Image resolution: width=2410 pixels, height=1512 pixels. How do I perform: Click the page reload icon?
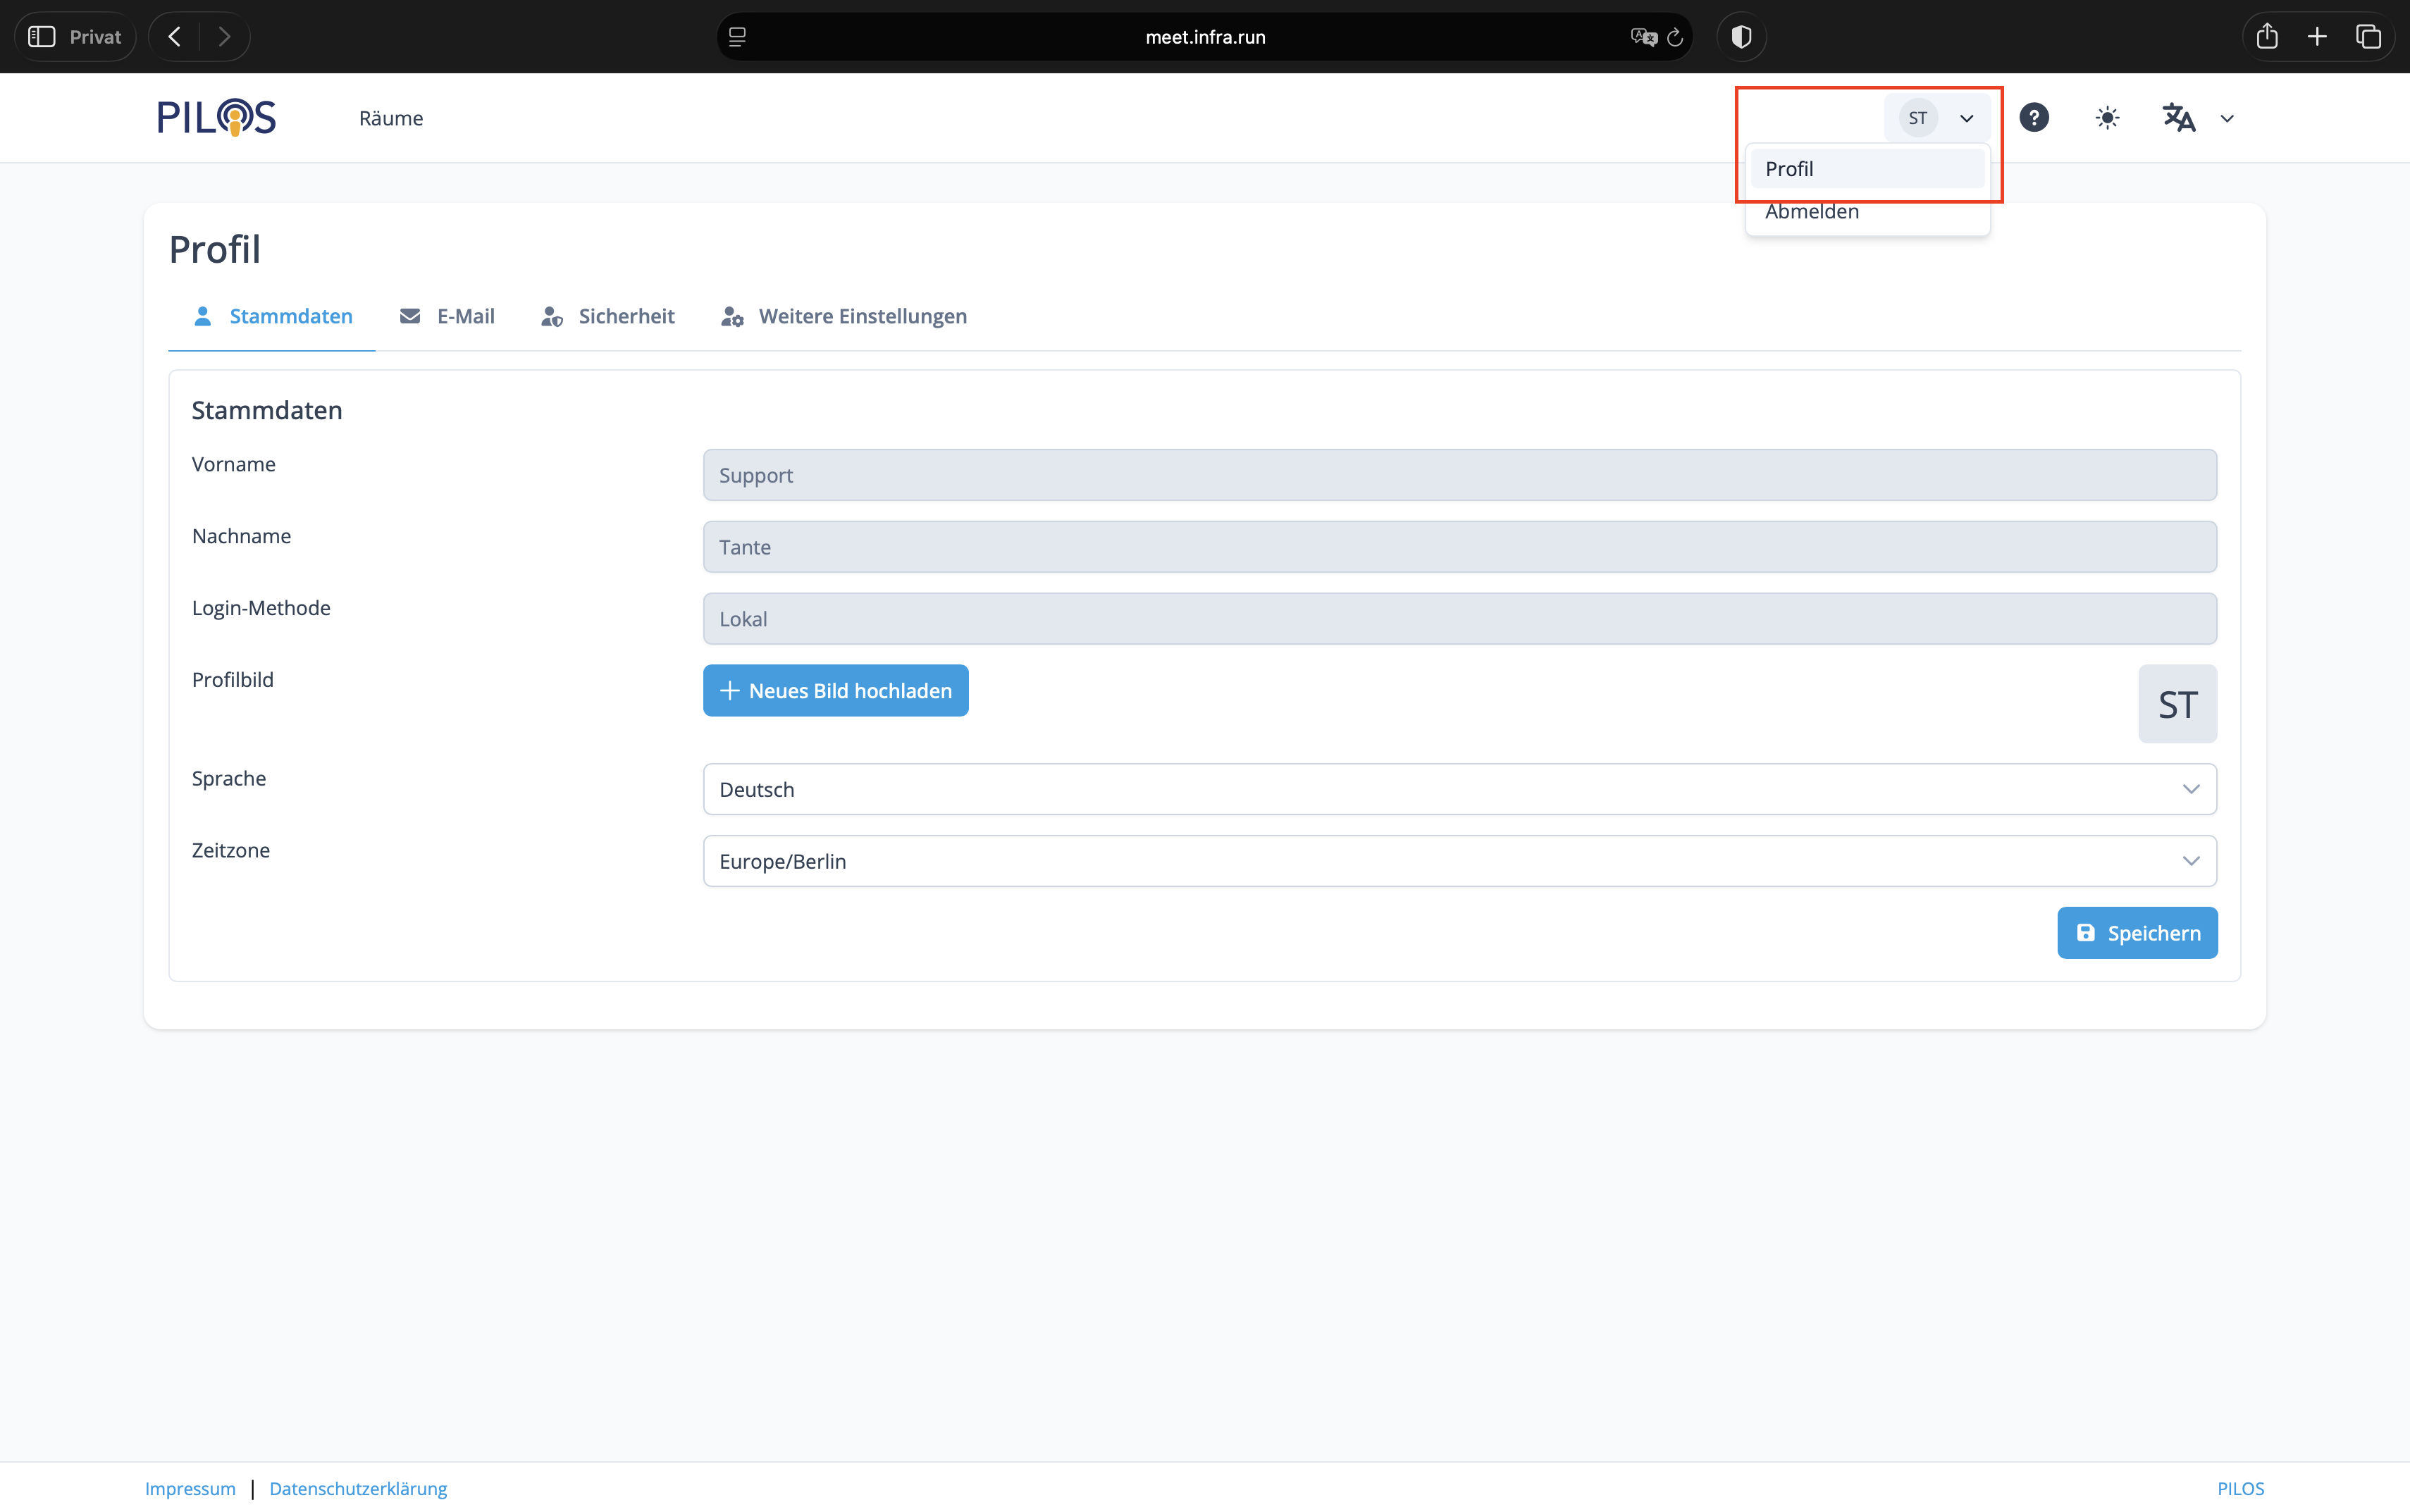point(1675,37)
